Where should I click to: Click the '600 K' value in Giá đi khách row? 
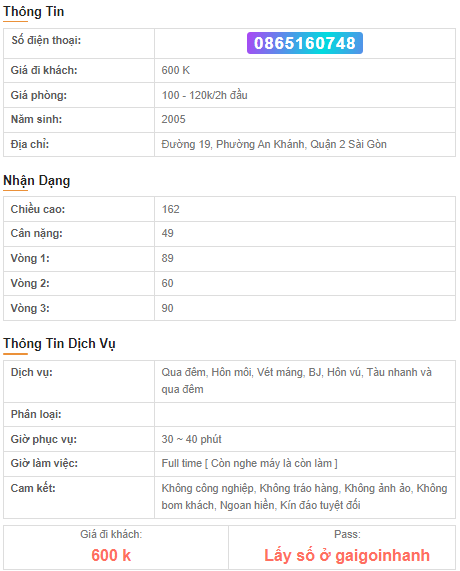pyautogui.click(x=176, y=70)
